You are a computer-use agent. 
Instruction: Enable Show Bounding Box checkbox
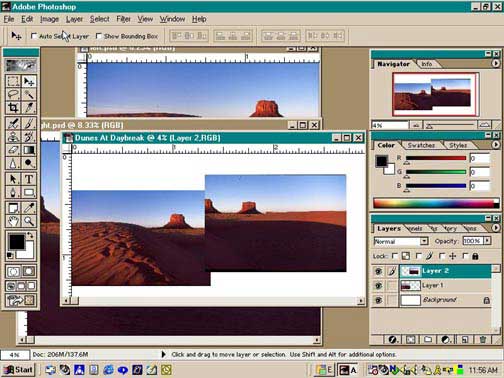click(98, 36)
